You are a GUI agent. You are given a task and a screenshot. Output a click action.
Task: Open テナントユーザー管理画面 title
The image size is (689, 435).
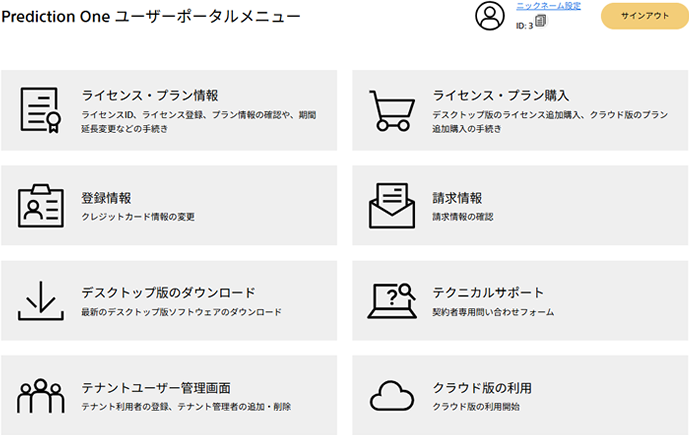pos(156,388)
